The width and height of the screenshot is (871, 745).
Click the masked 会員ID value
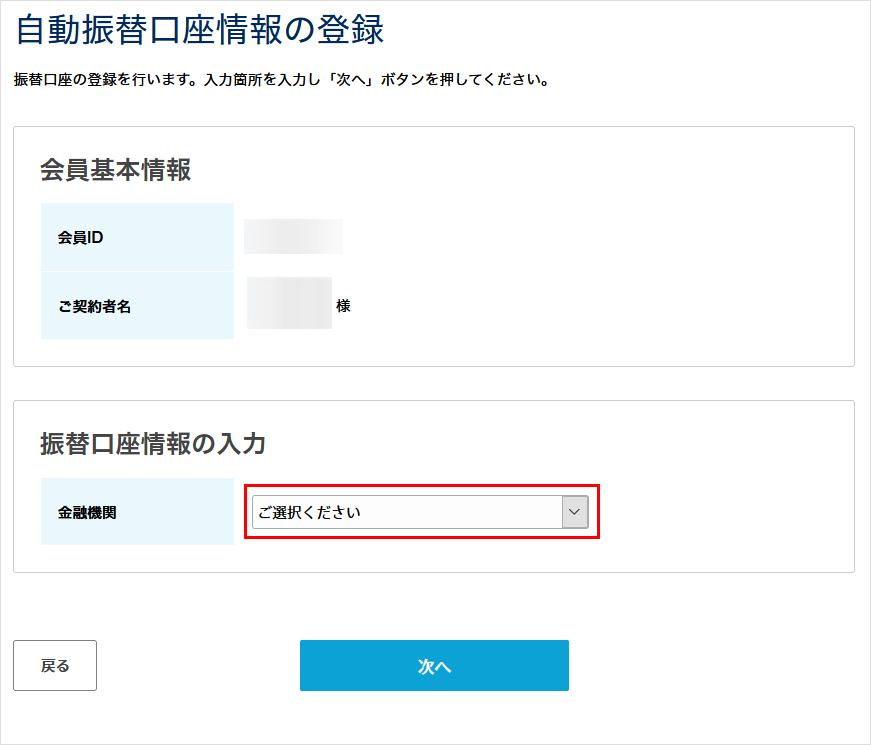pos(293,236)
